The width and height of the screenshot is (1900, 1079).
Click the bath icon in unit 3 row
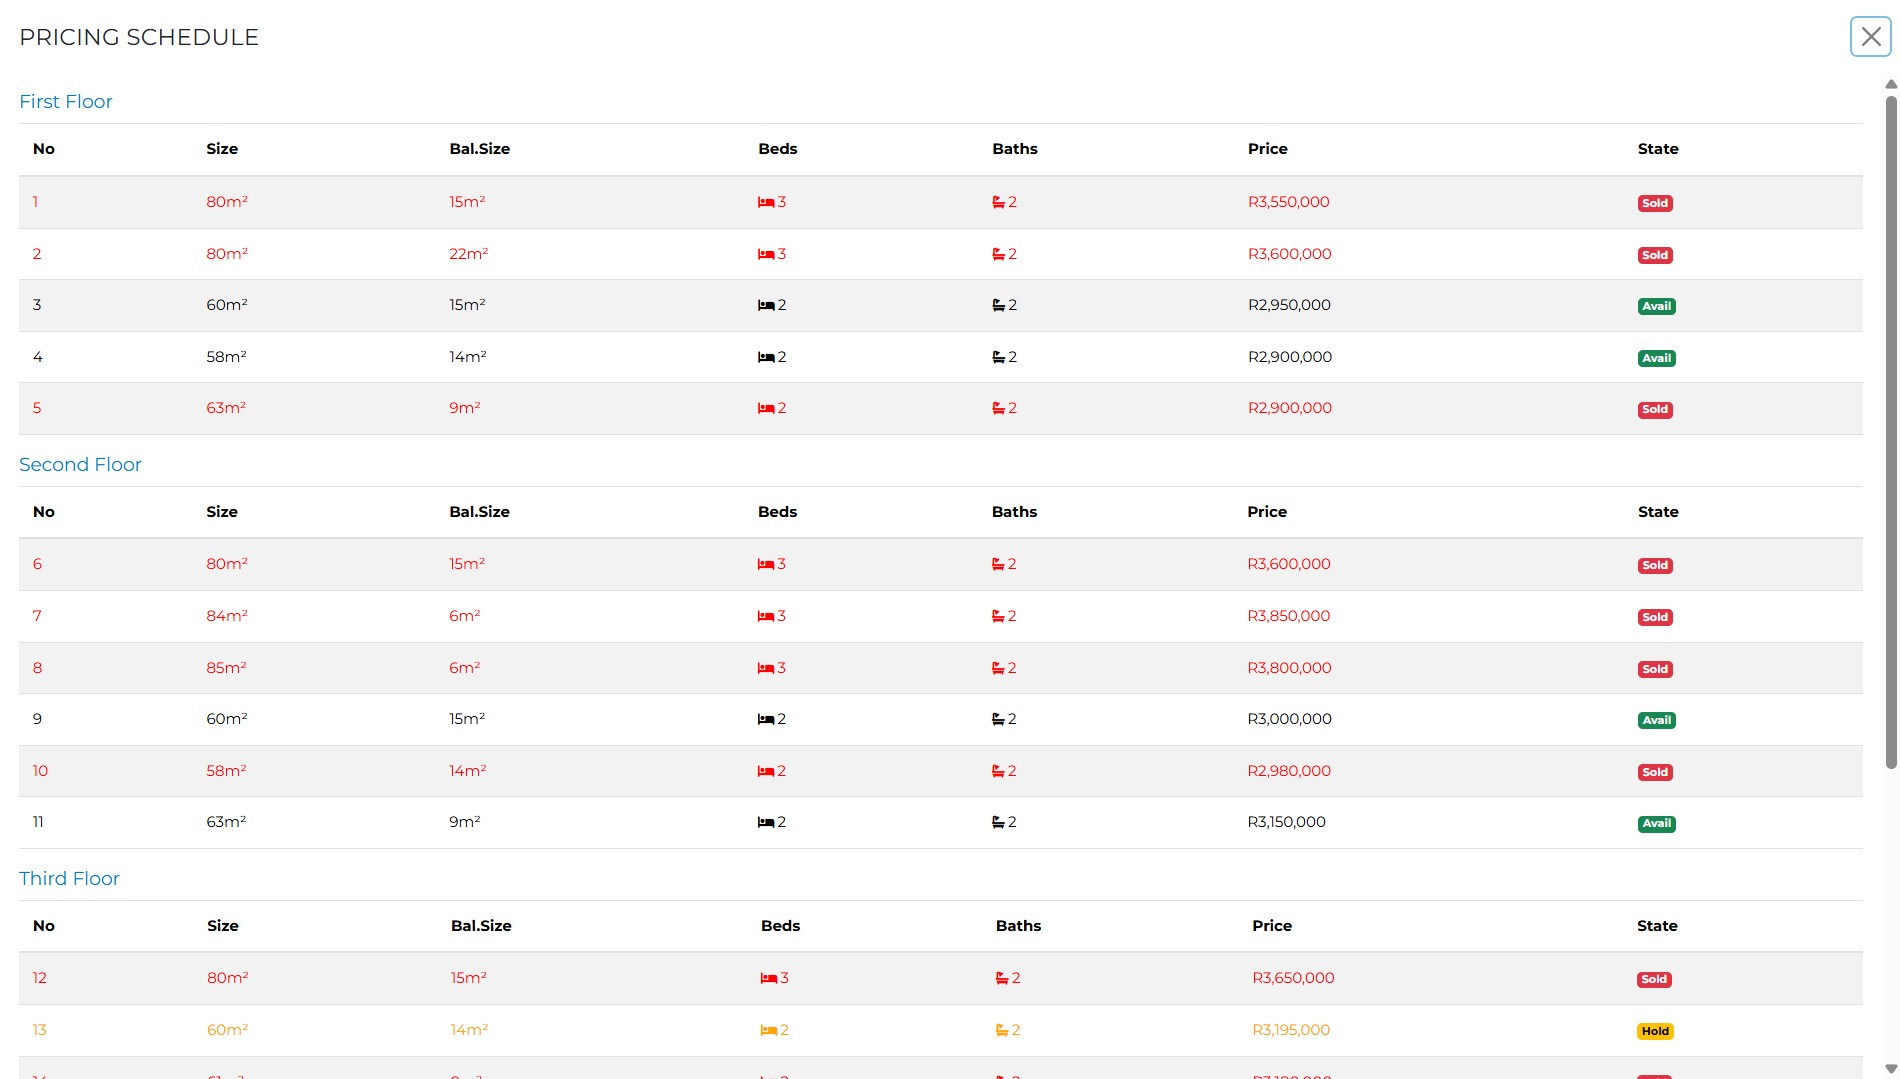click(x=998, y=306)
